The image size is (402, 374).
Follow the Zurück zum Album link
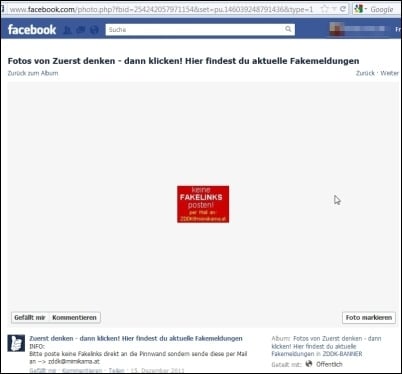(x=33, y=73)
